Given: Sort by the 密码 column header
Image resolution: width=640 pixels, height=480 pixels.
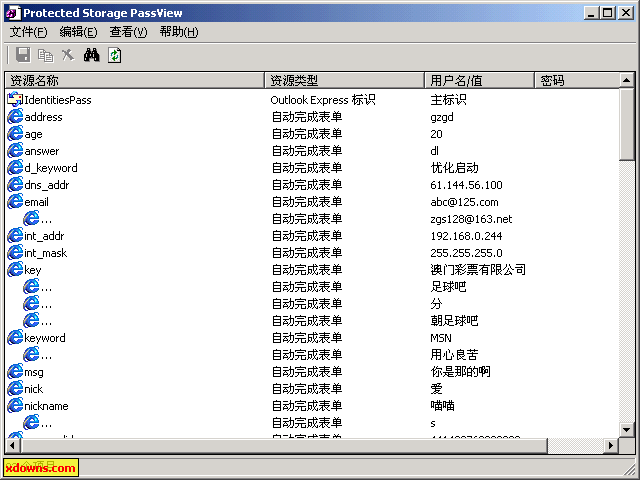Looking at the screenshot, I should click(x=577, y=80).
